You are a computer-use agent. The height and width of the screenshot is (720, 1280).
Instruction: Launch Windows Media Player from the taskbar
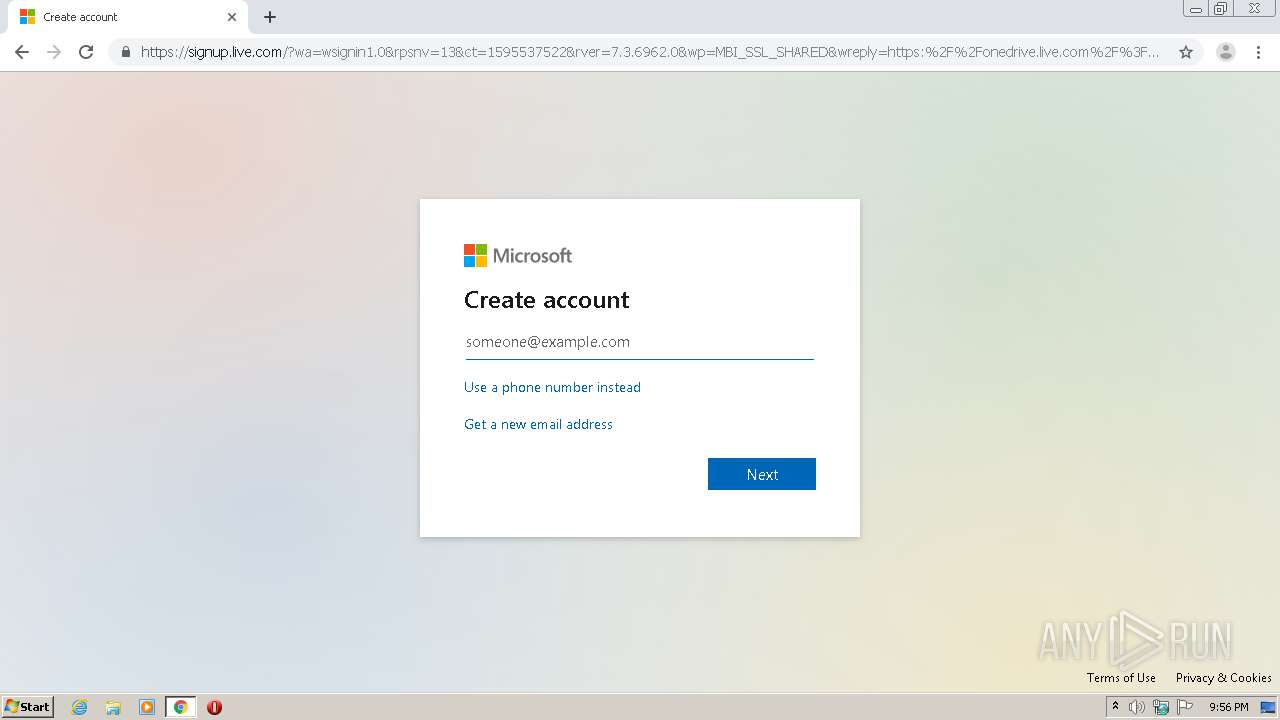(x=147, y=707)
